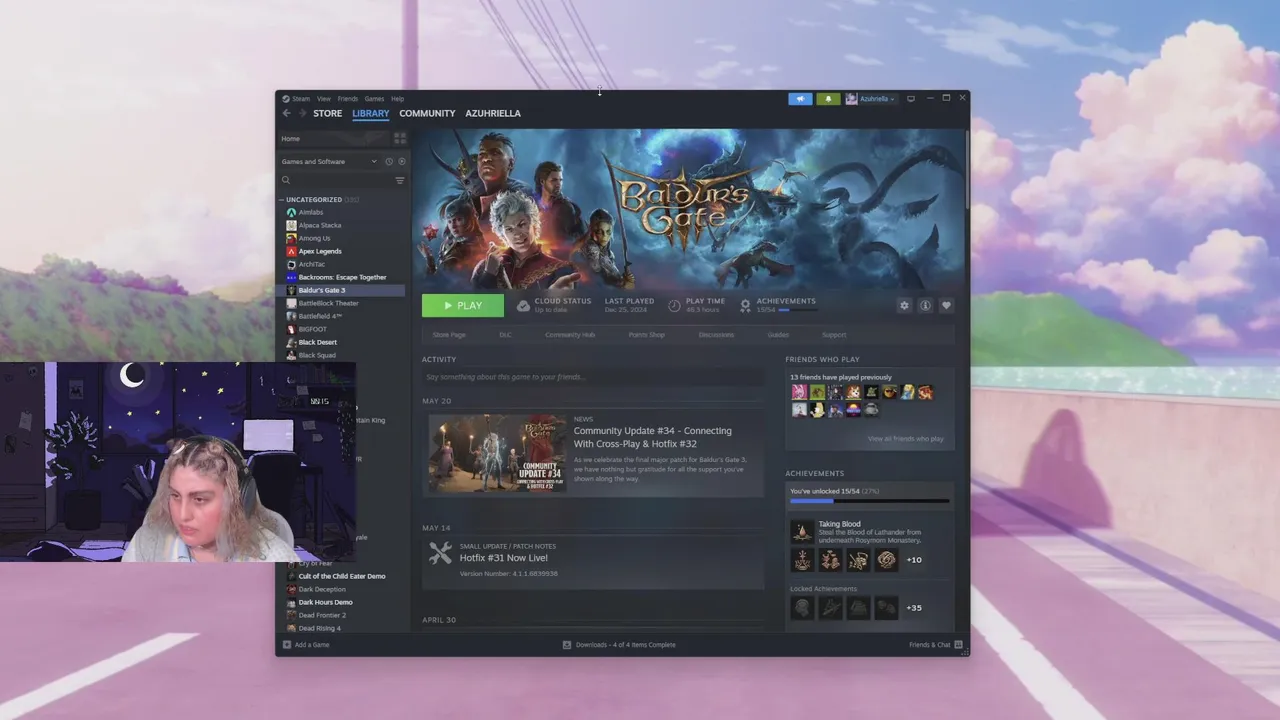Image resolution: width=1280 pixels, height=720 pixels.
Task: Switch to Big Picture mode icon
Action: [x=910, y=99]
